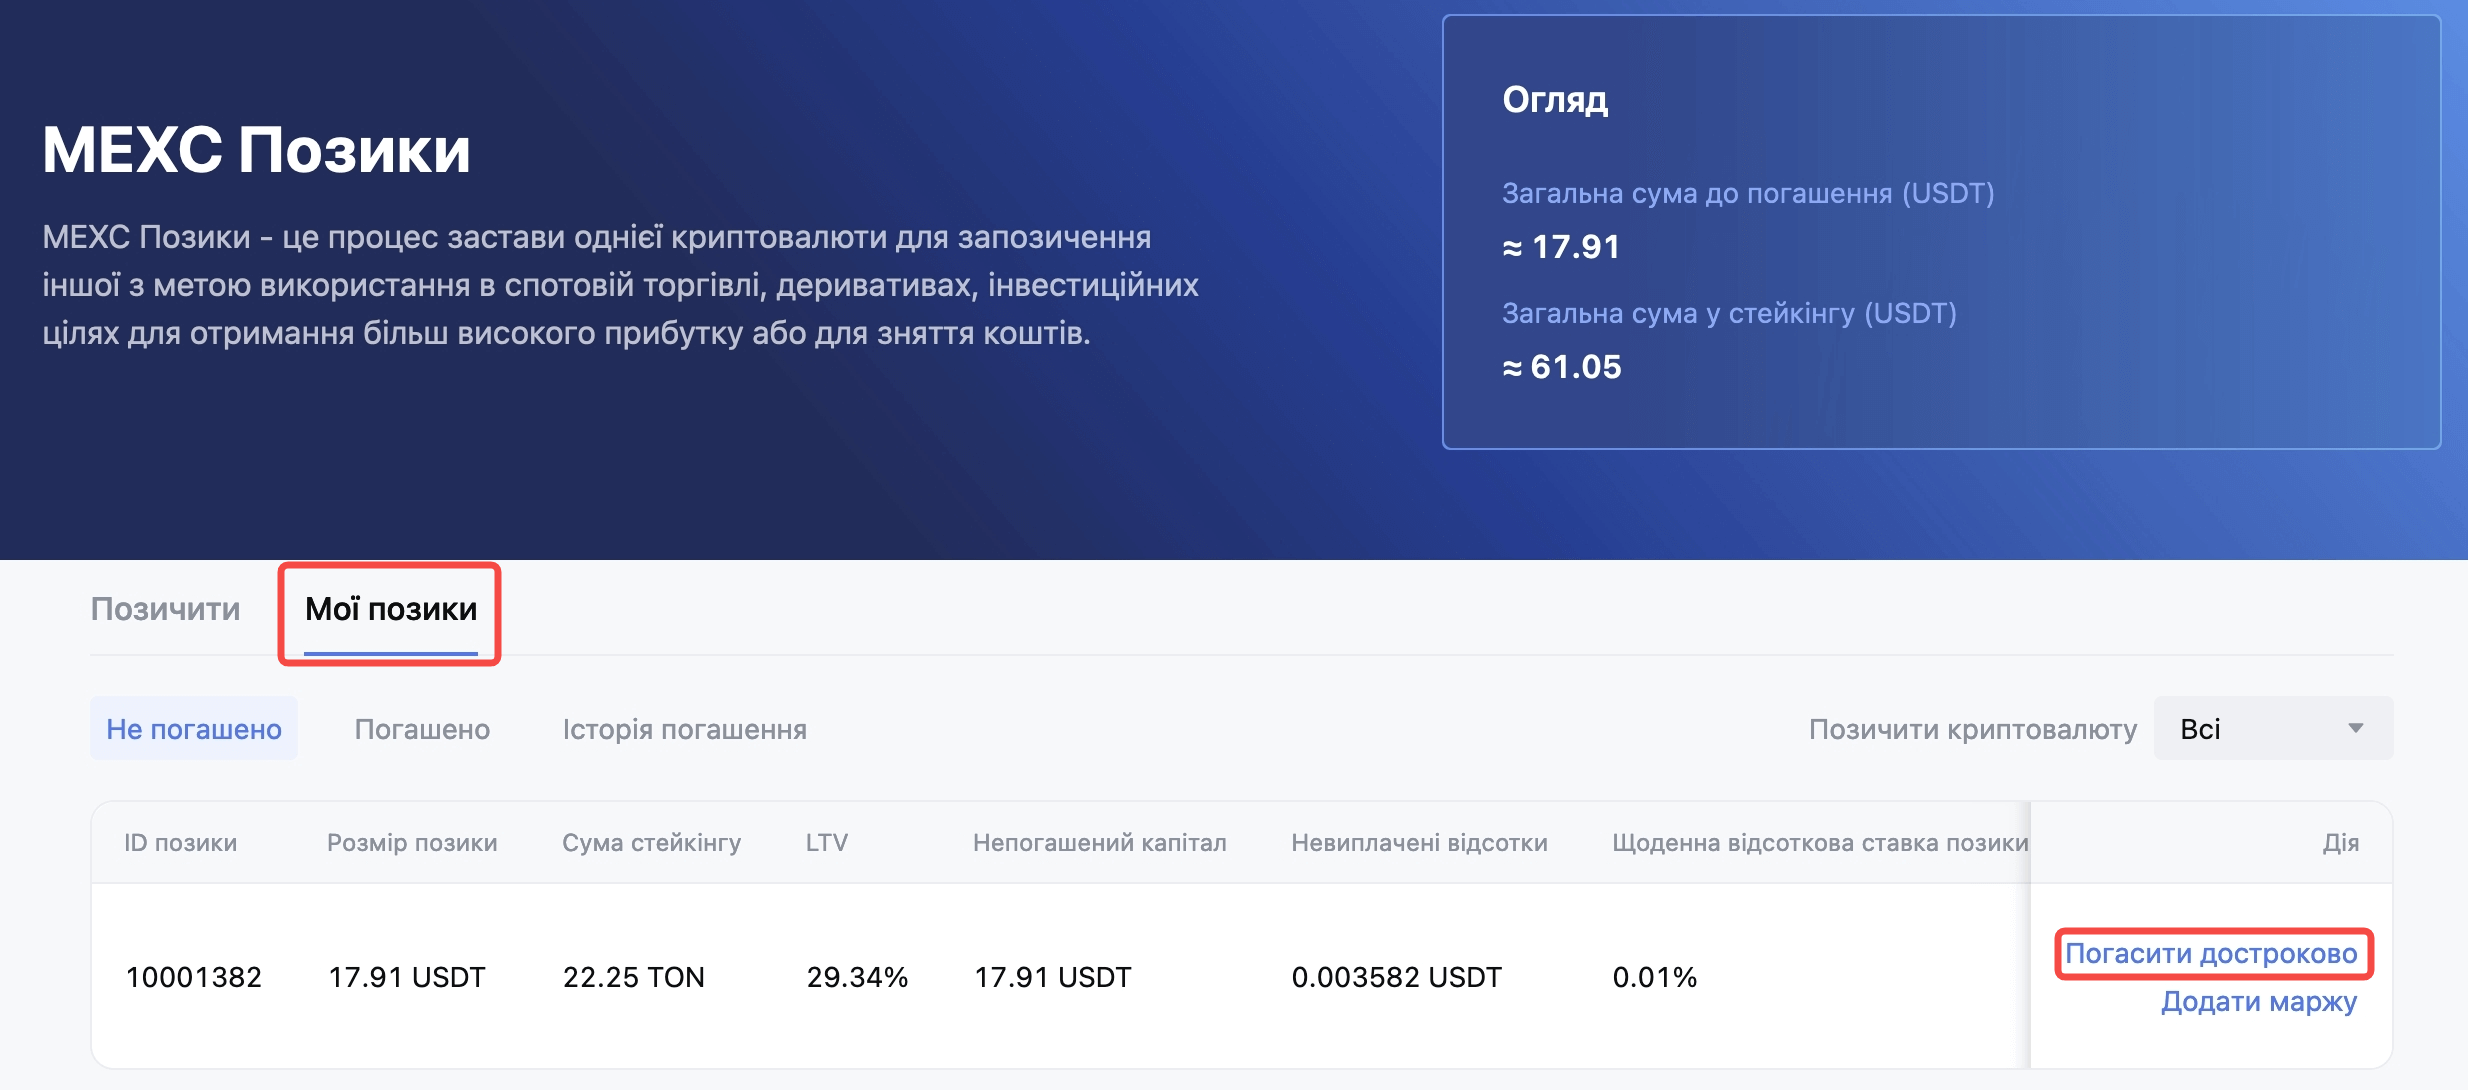Click the LTV column header
The height and width of the screenshot is (1090, 2468).
(827, 843)
